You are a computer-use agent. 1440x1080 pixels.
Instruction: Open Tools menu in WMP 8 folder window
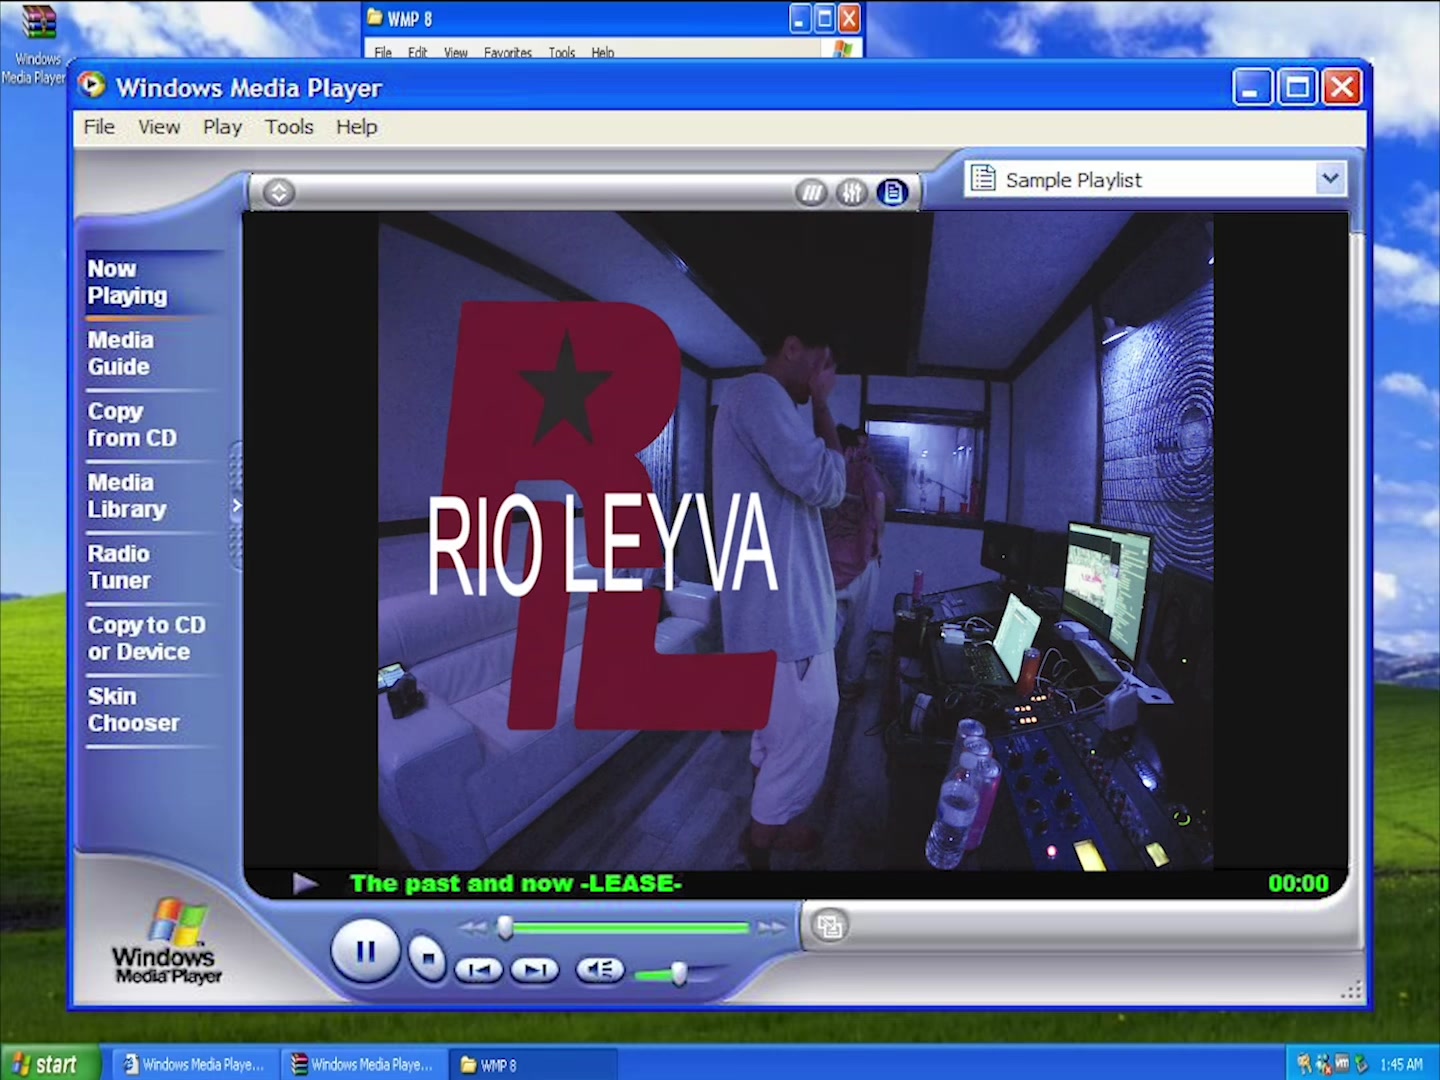point(561,52)
